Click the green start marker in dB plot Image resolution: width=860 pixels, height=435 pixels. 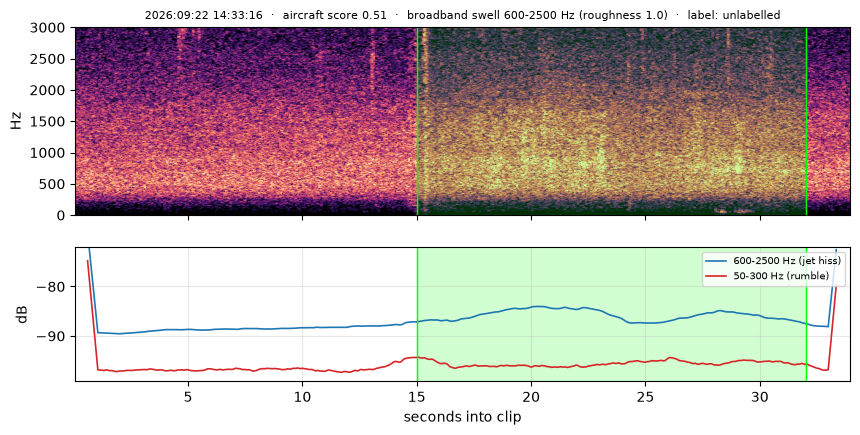coord(417,314)
